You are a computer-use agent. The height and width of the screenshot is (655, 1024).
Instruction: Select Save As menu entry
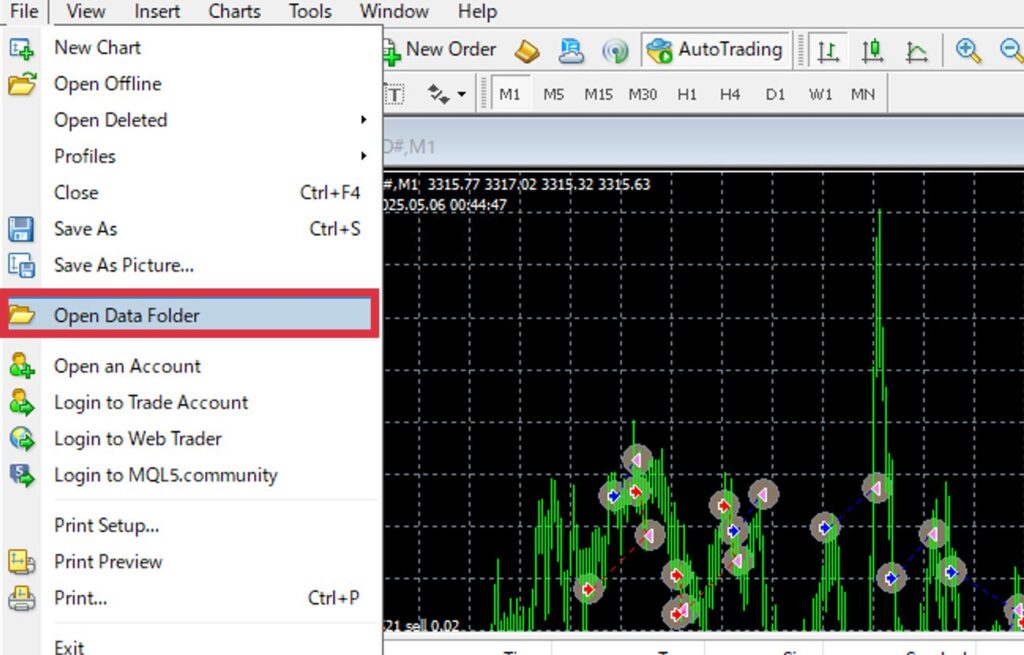click(192, 229)
